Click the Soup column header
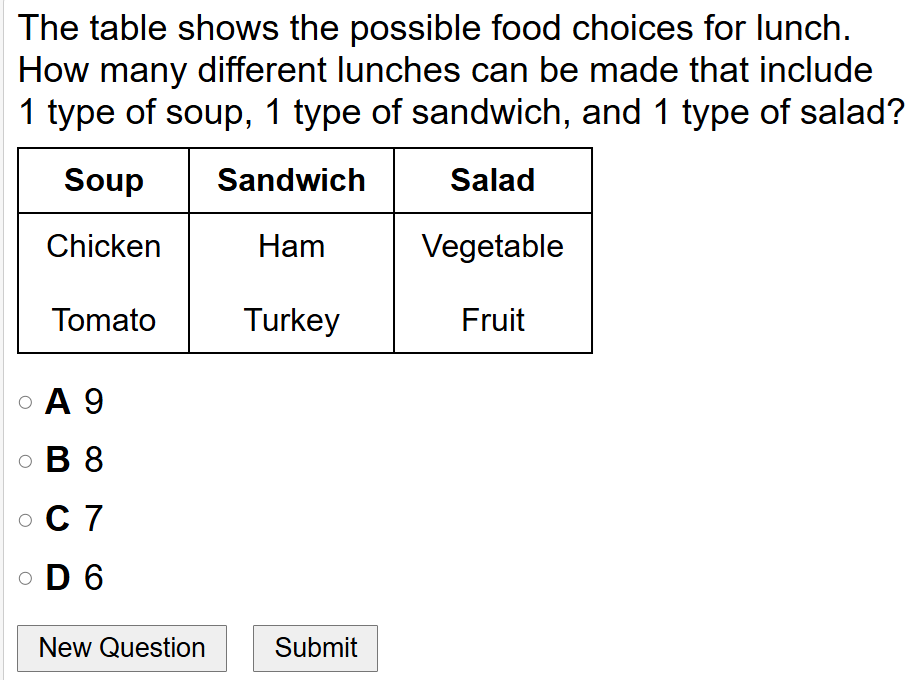The image size is (911, 680). point(104,181)
